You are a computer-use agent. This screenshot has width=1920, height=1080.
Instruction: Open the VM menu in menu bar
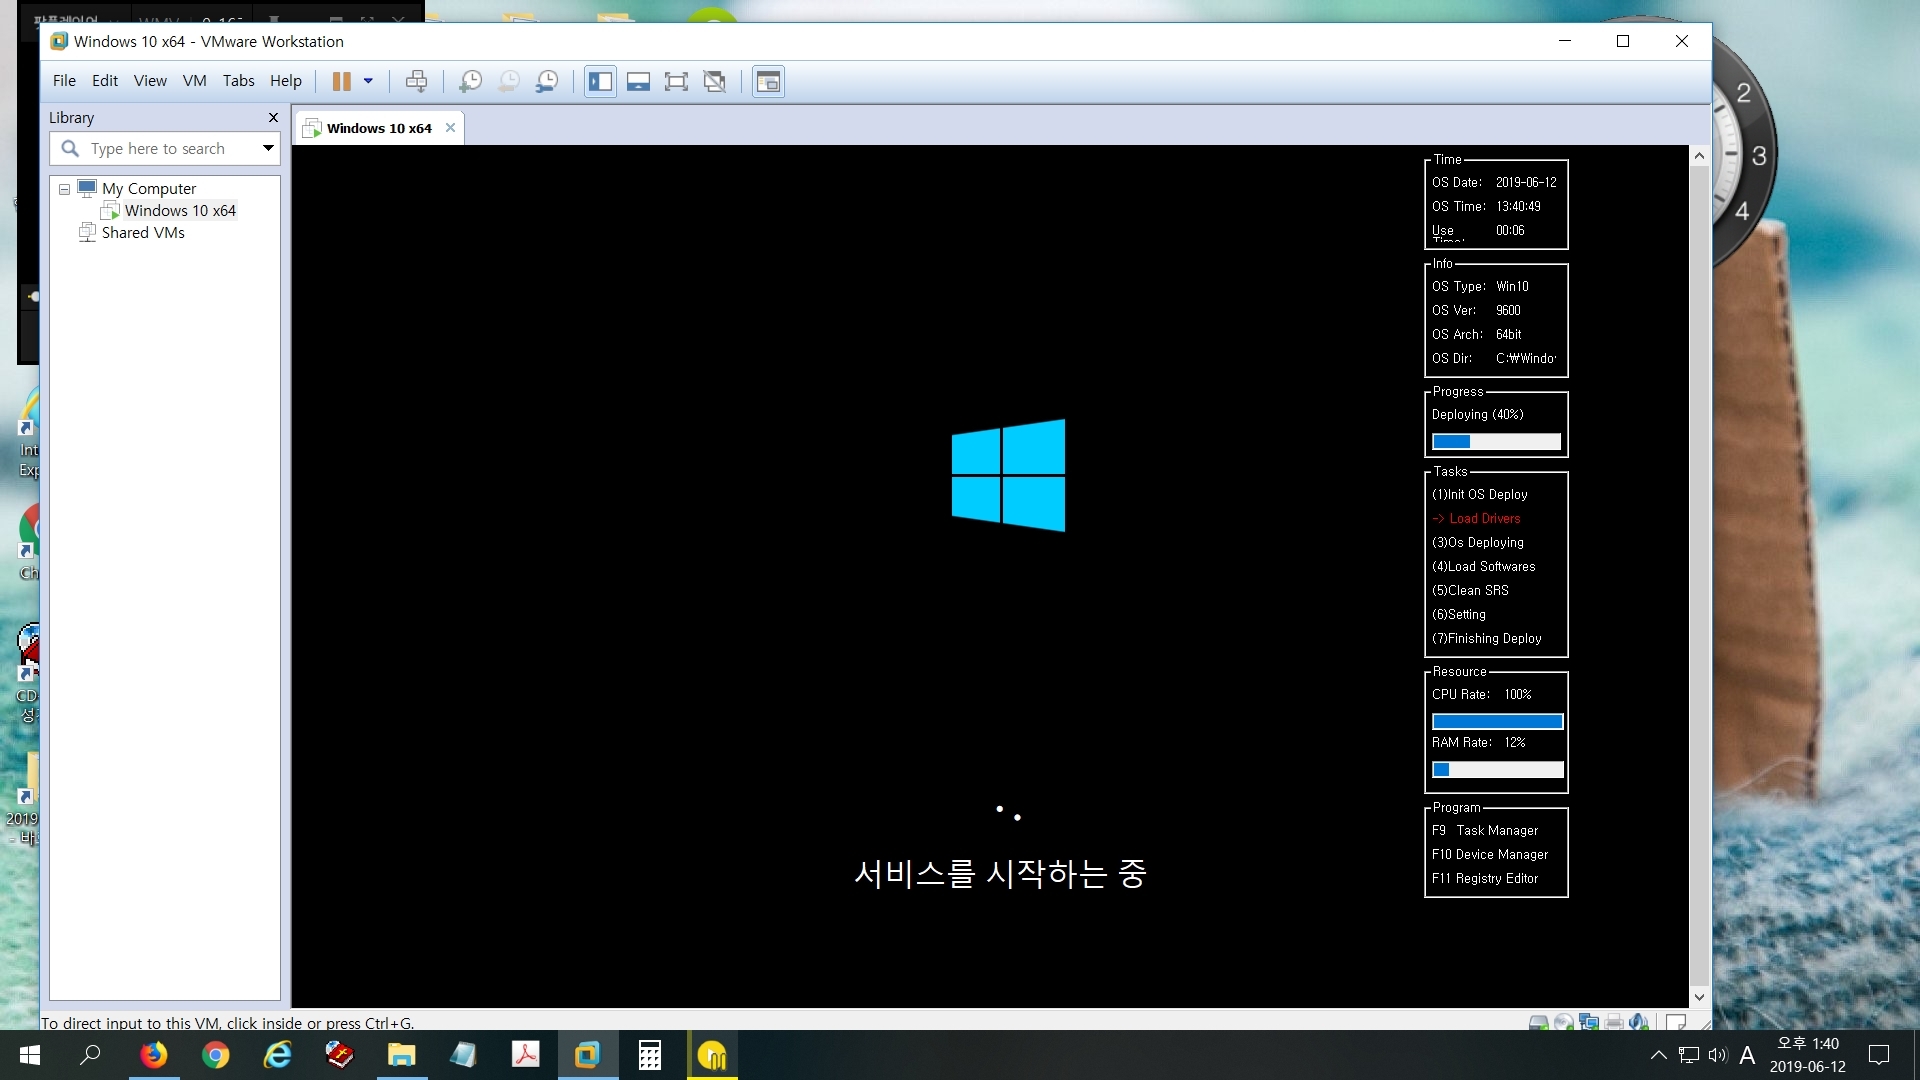[196, 80]
